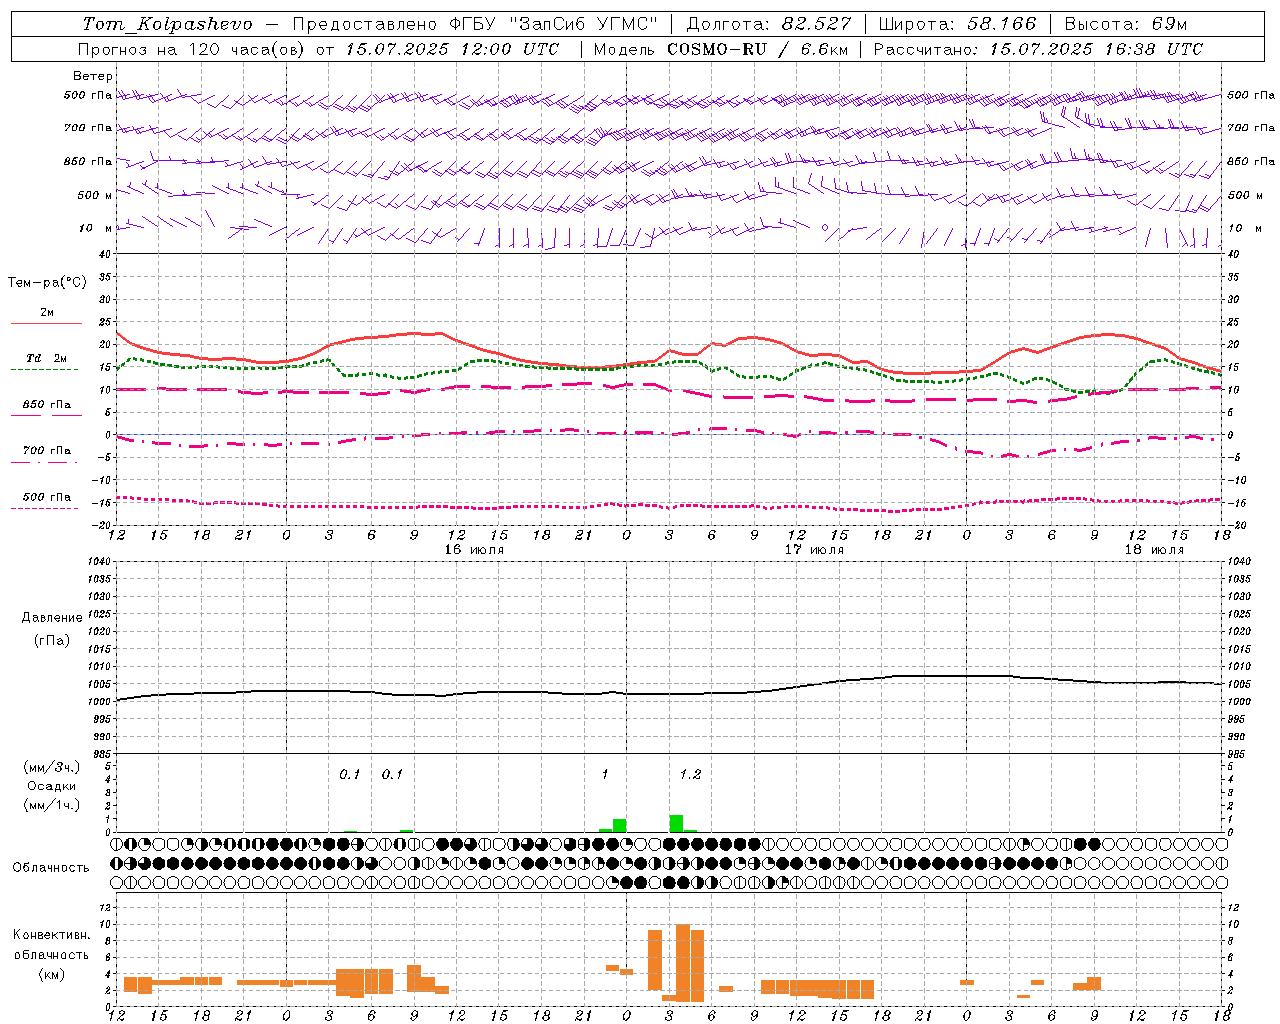Screen dimensions: 1280x1024
Task: Click the 16 июля date label
Action: point(474,550)
